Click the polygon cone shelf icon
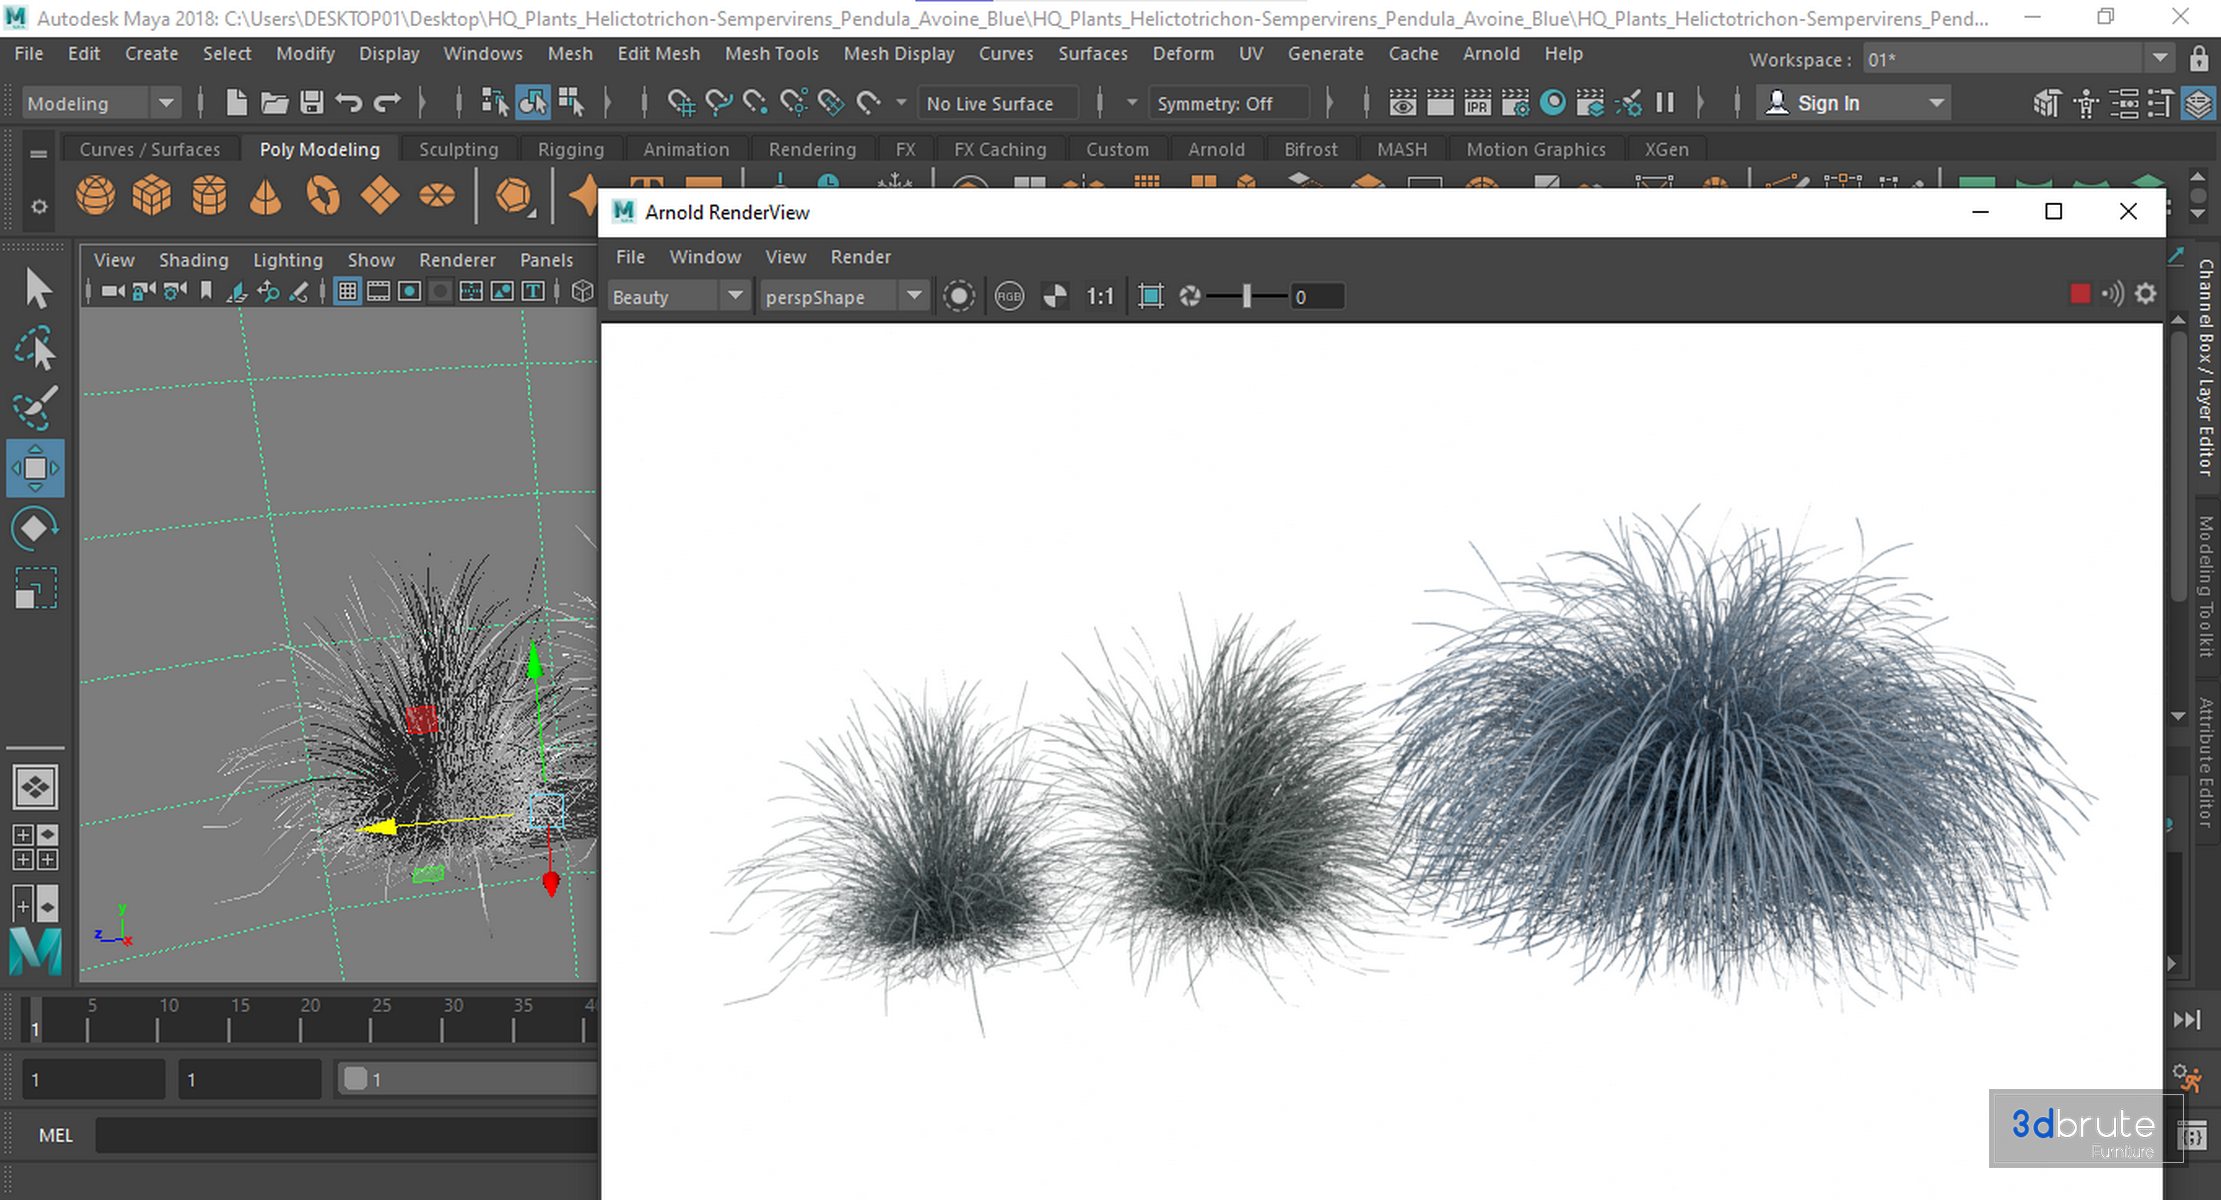 point(265,196)
